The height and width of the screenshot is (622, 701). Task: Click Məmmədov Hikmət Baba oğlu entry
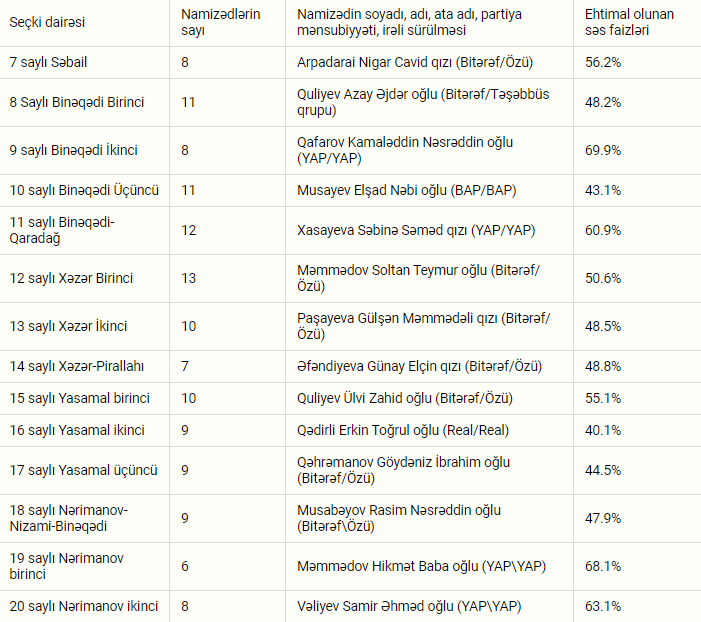point(421,567)
